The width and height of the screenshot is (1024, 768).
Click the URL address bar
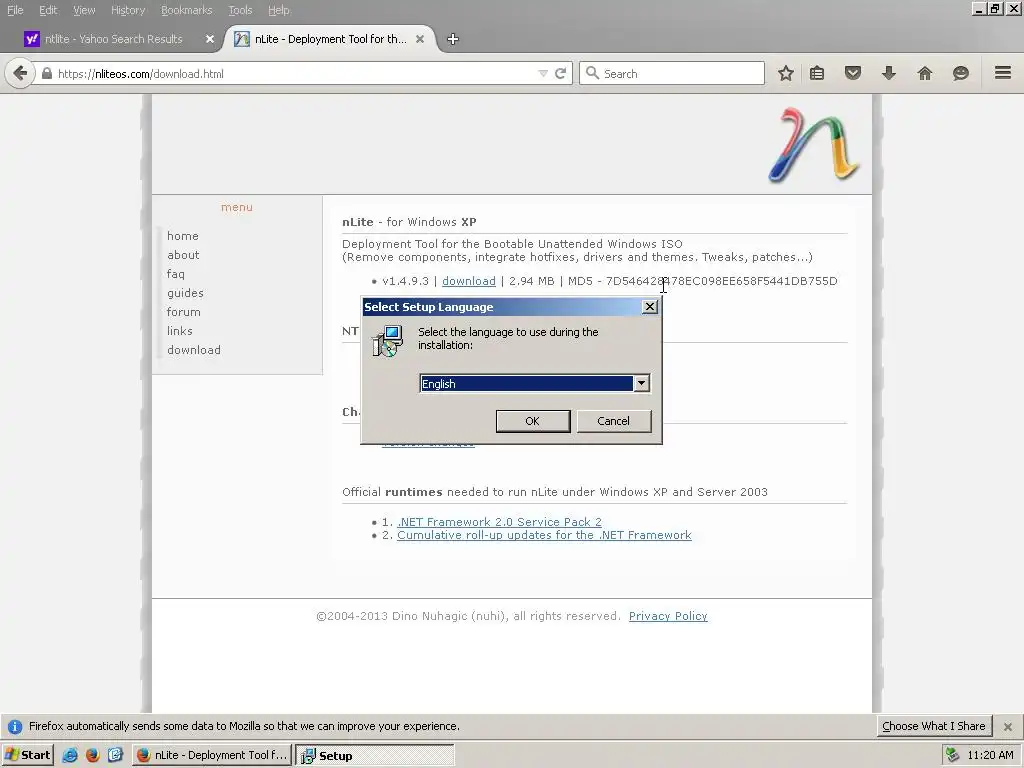(x=294, y=73)
